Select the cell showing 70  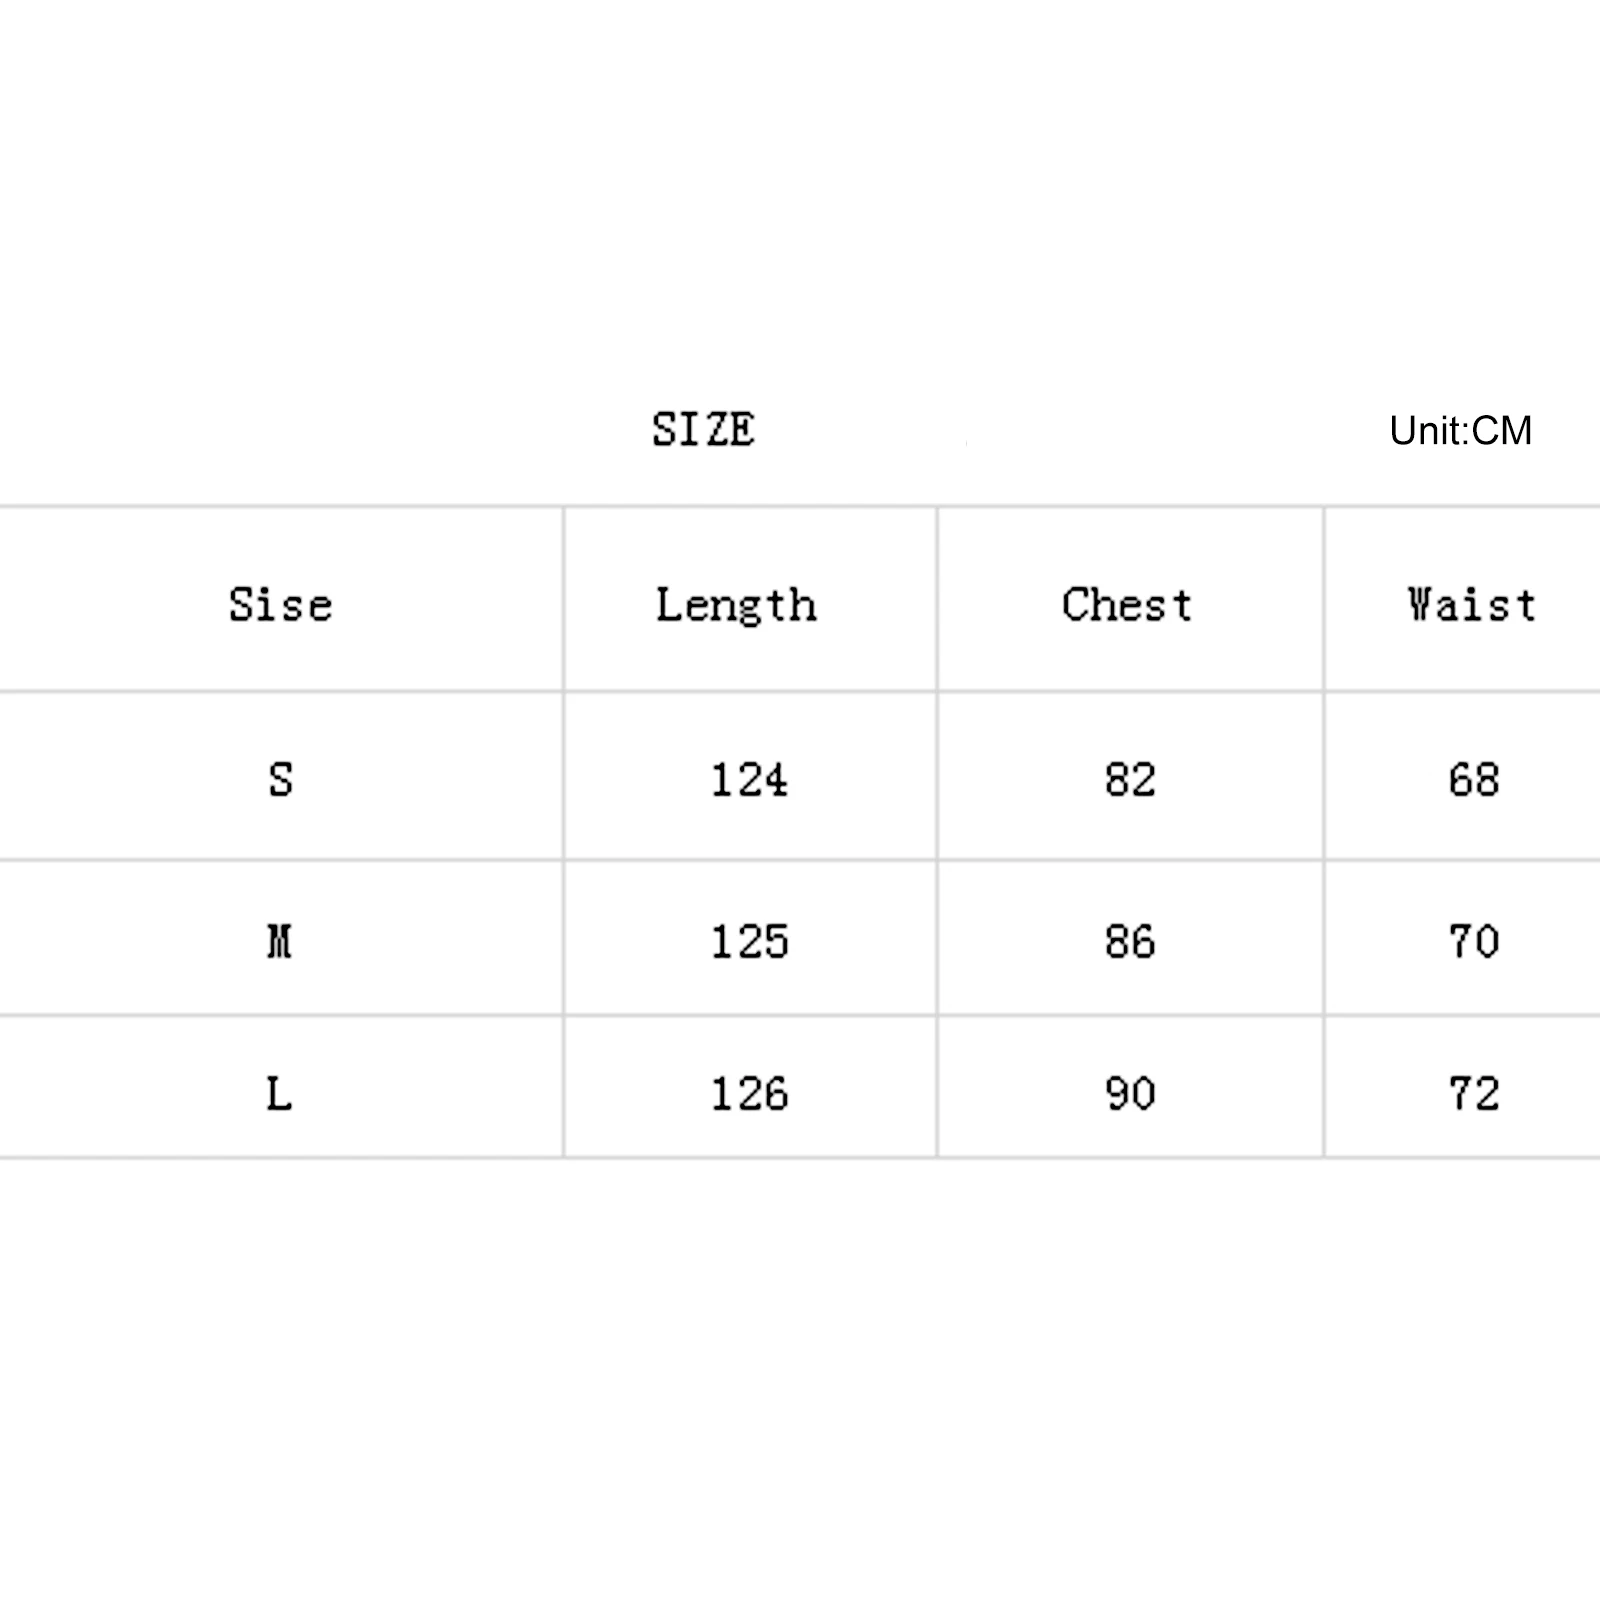click(1473, 941)
